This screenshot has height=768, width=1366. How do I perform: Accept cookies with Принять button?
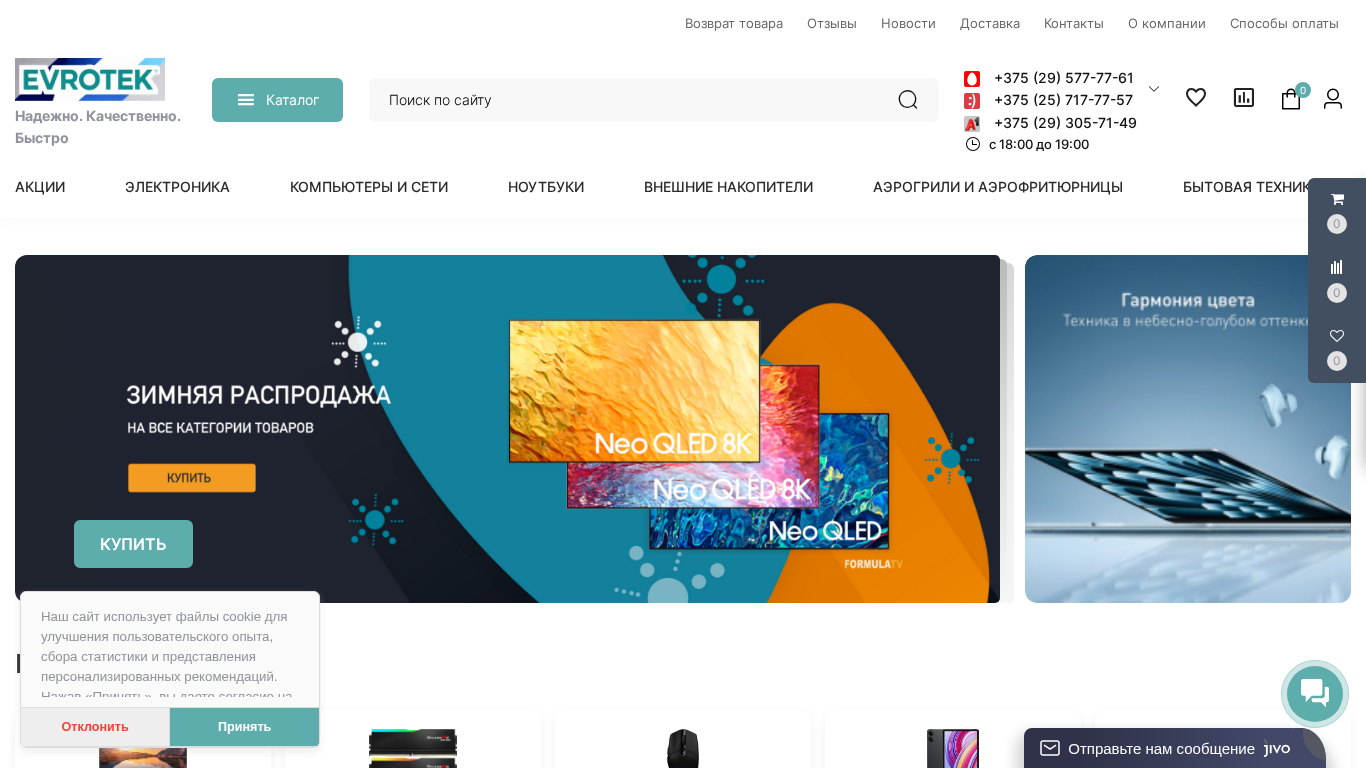click(x=244, y=727)
